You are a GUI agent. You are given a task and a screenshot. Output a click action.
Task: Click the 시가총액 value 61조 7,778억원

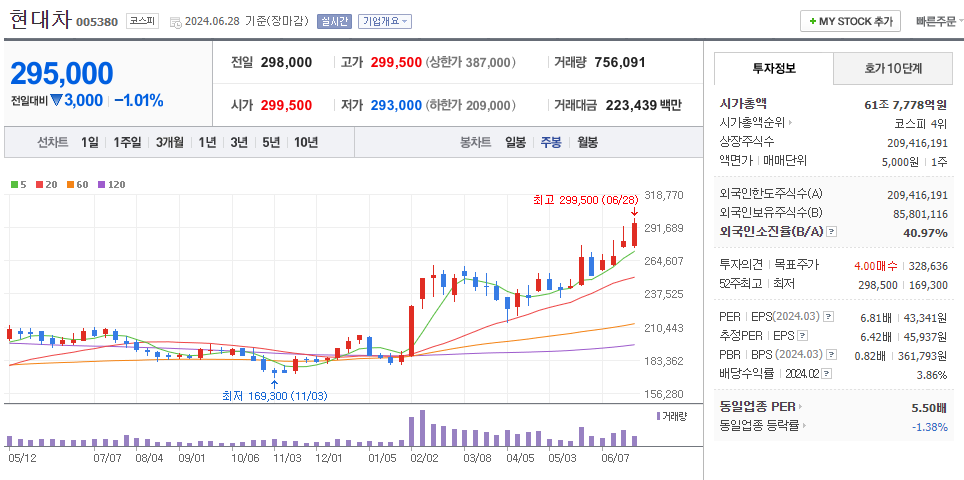pos(906,105)
